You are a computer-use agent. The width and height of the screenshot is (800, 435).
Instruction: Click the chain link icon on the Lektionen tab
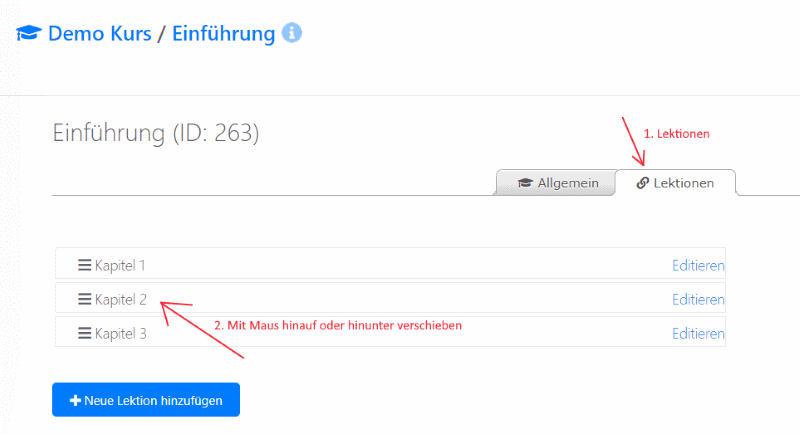[643, 183]
